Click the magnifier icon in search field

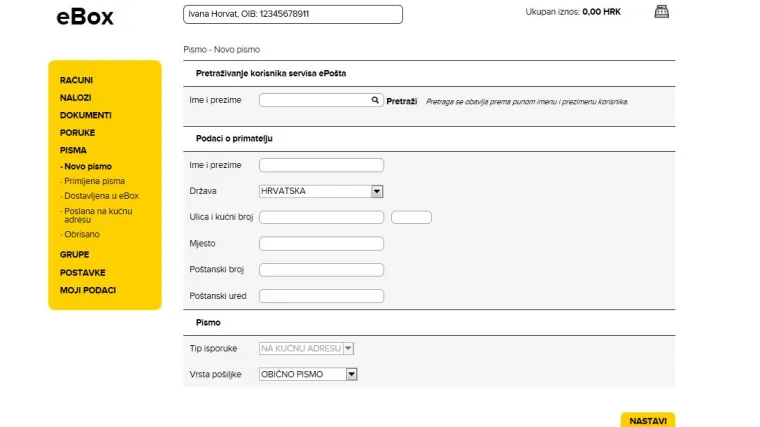(x=376, y=100)
